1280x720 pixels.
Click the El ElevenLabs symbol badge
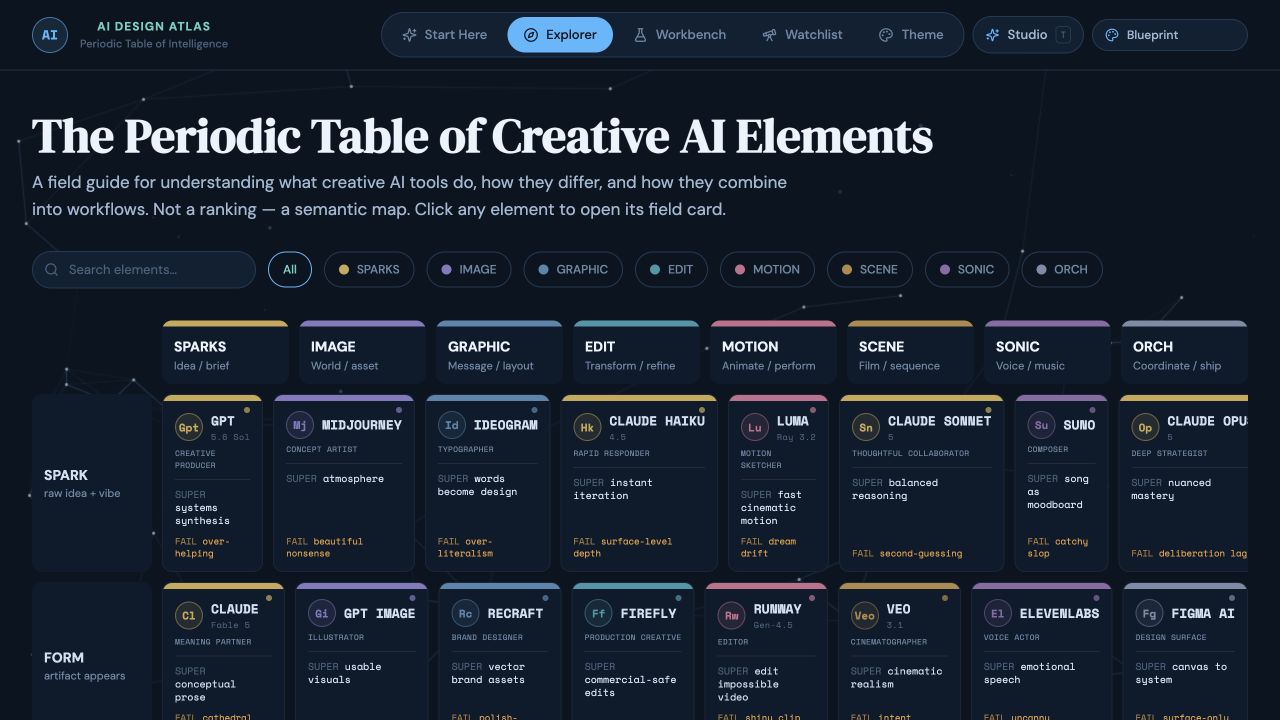997,613
